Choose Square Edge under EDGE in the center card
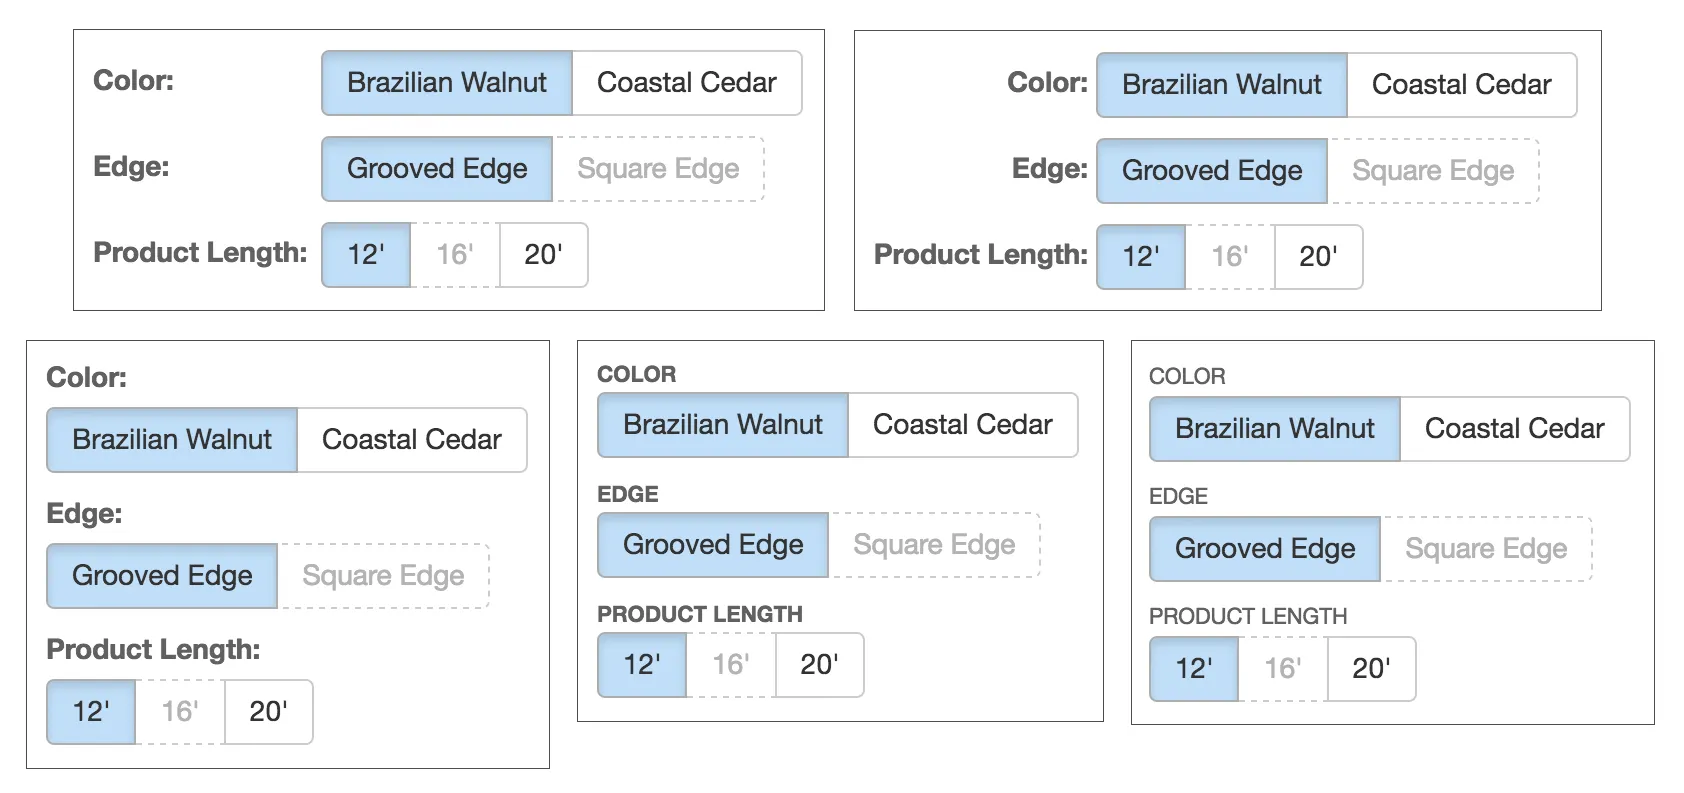This screenshot has height=793, width=1684. click(934, 544)
